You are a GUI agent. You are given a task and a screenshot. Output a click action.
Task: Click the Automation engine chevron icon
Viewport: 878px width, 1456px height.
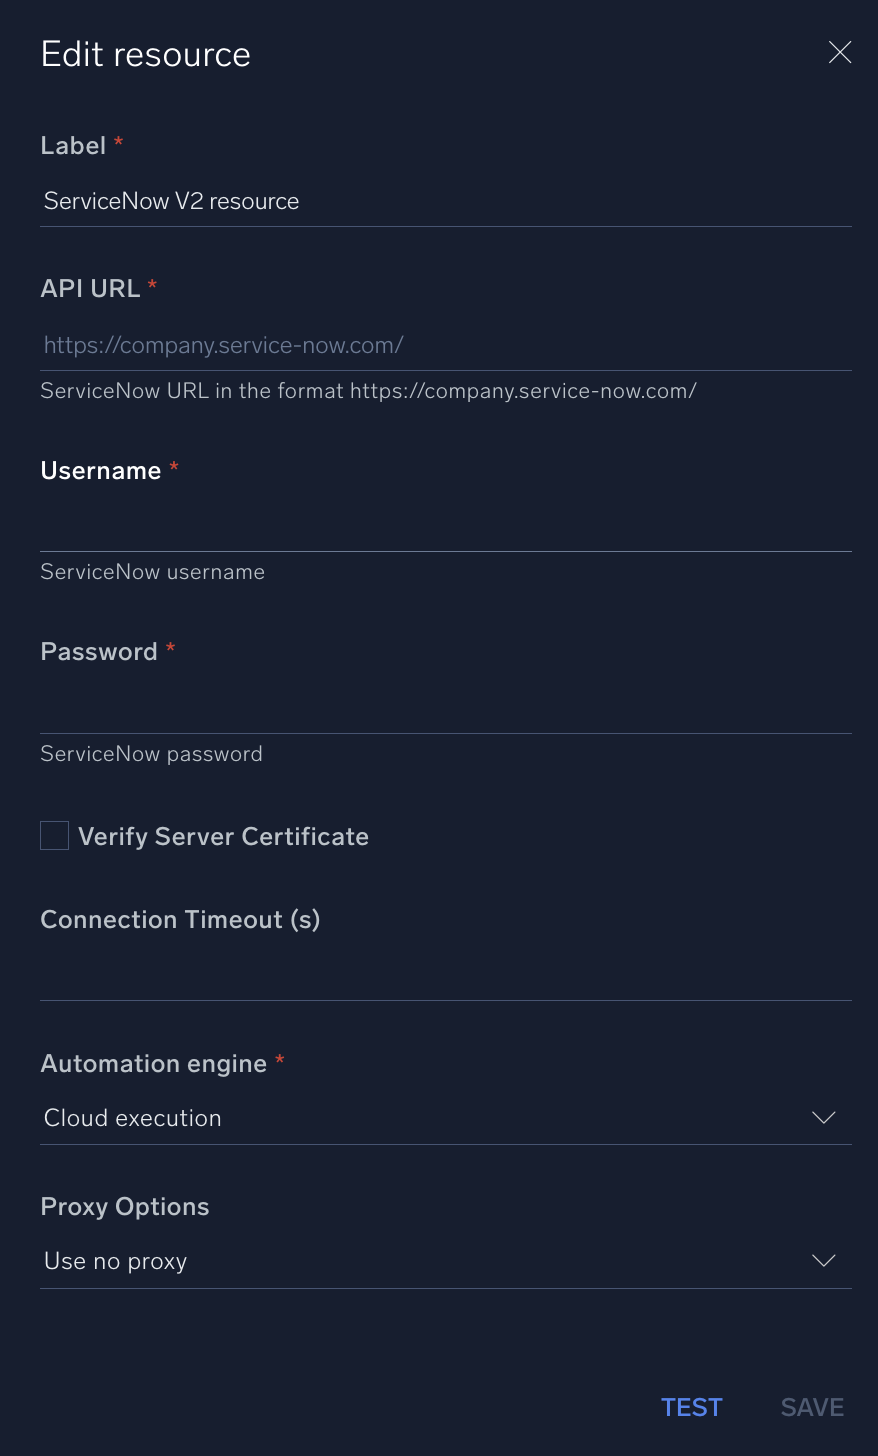(x=822, y=1117)
